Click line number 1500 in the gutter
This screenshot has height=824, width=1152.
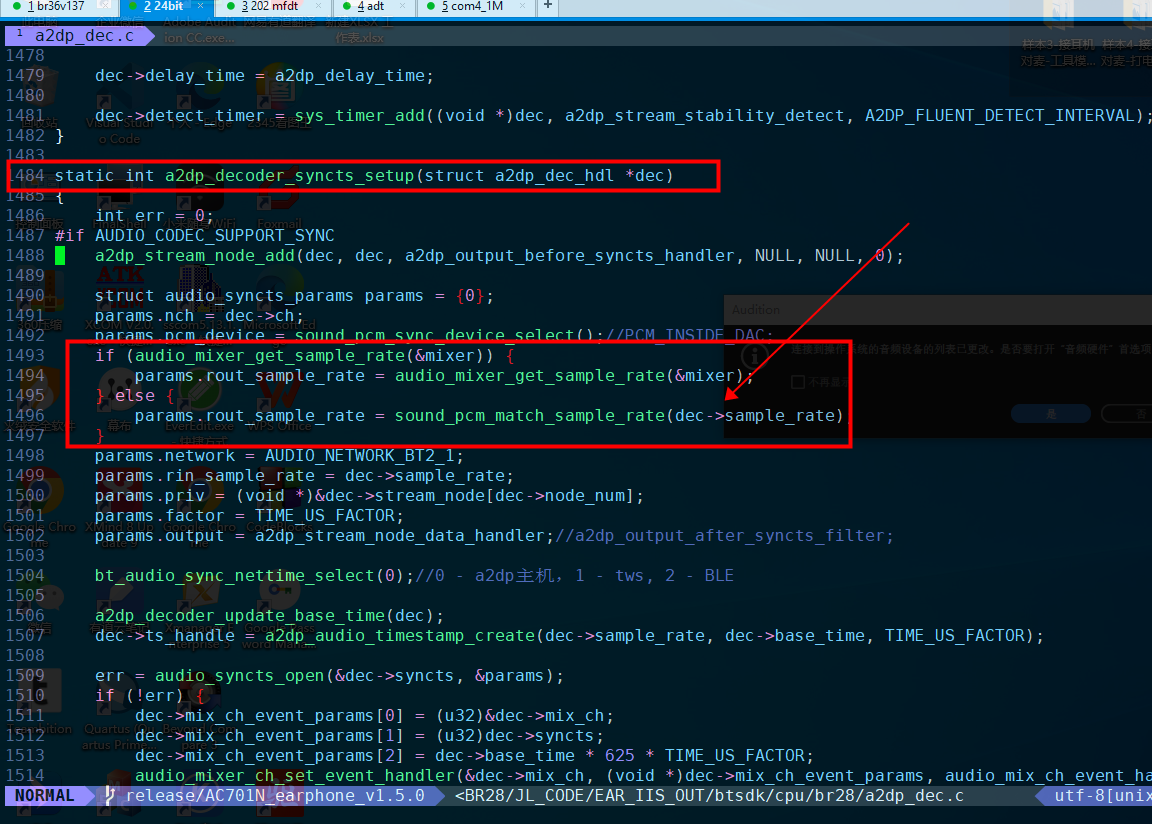25,496
